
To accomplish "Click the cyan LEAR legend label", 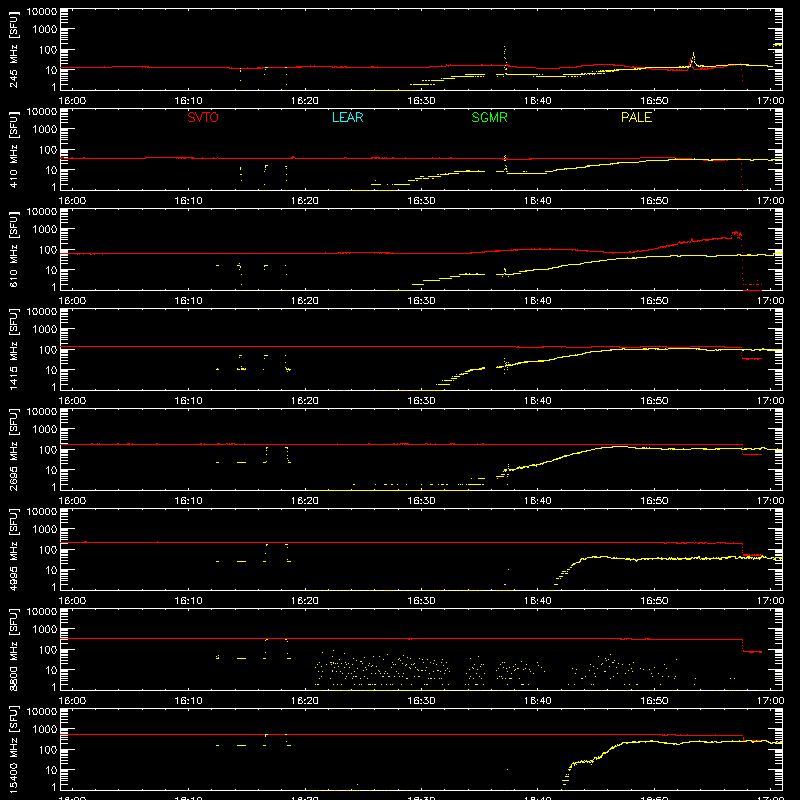I will 347,117.
